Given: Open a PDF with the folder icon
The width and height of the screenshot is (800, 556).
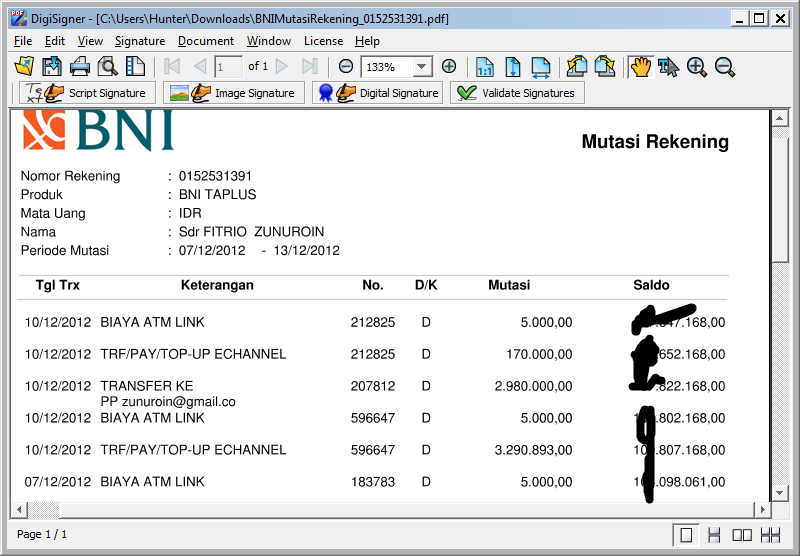Looking at the screenshot, I should pos(24,66).
